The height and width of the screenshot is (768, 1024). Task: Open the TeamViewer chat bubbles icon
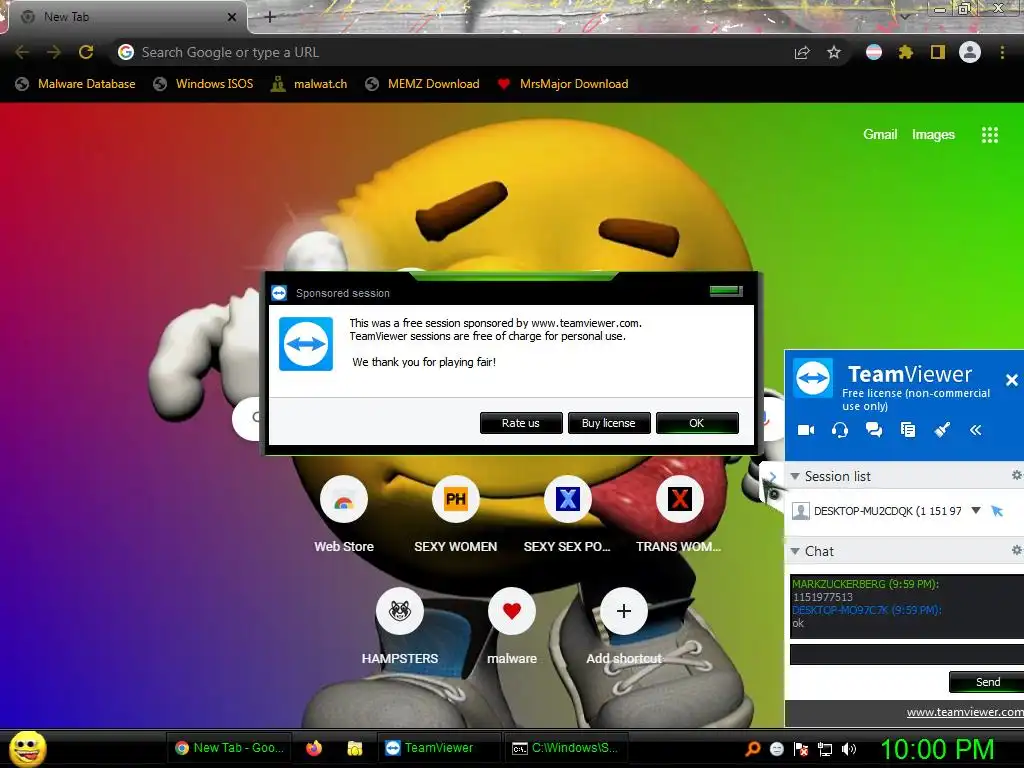coord(874,430)
